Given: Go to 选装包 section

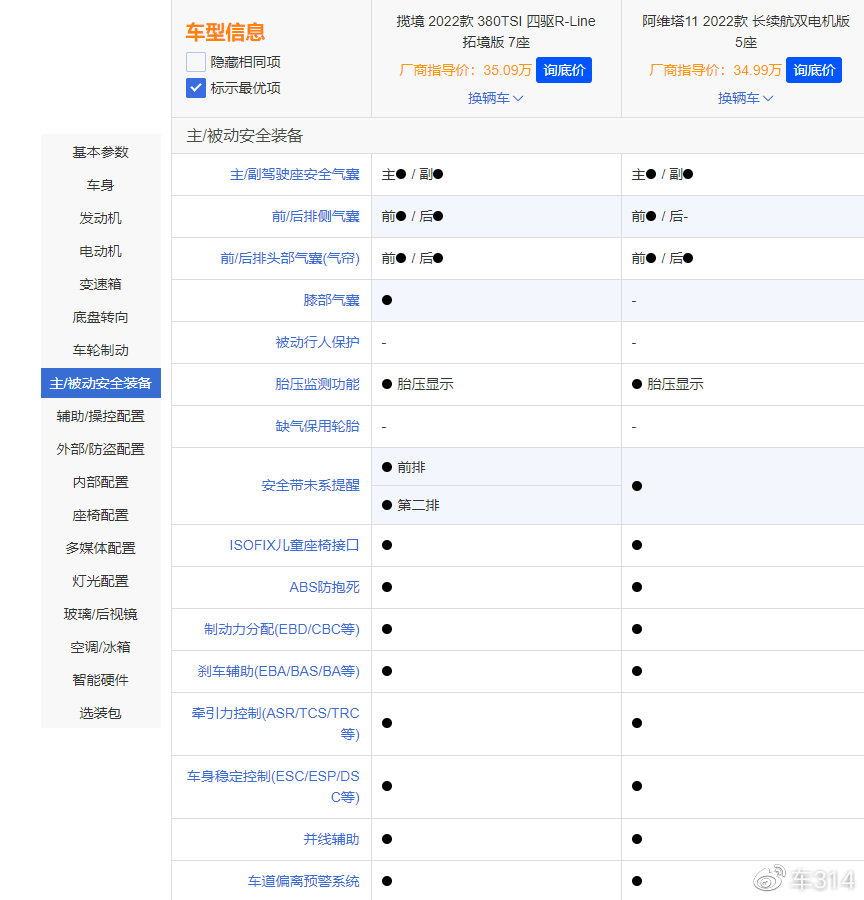Looking at the screenshot, I should tap(100, 713).
